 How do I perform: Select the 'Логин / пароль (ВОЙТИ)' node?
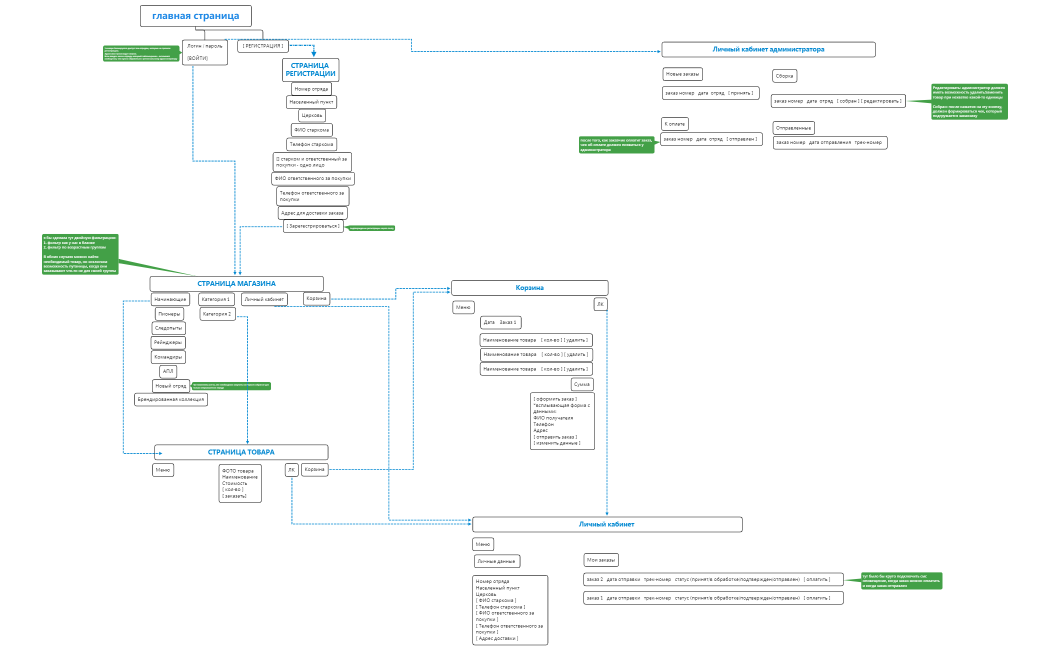pos(205,52)
